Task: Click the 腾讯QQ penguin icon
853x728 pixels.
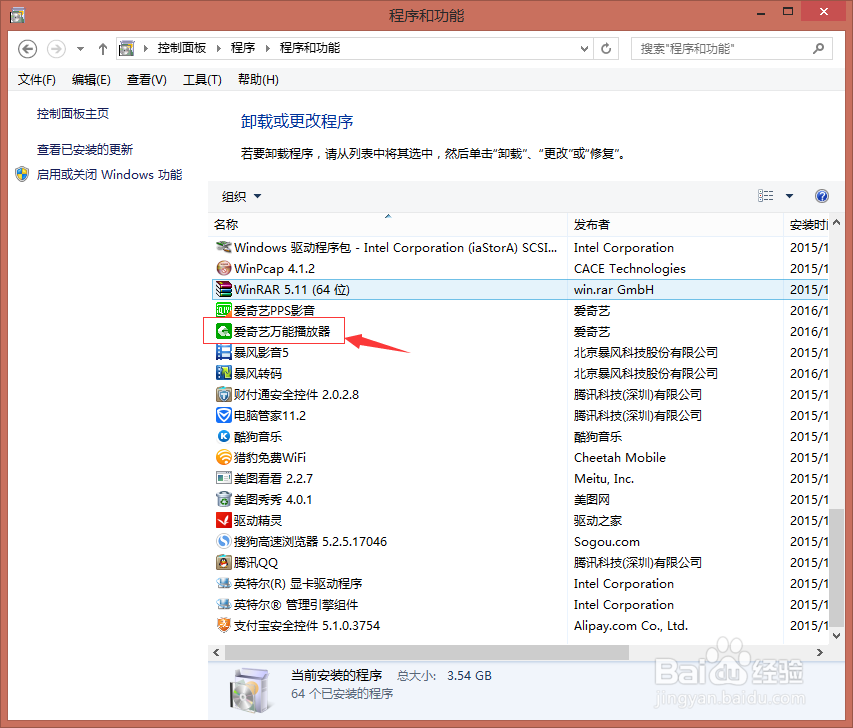Action: (224, 563)
